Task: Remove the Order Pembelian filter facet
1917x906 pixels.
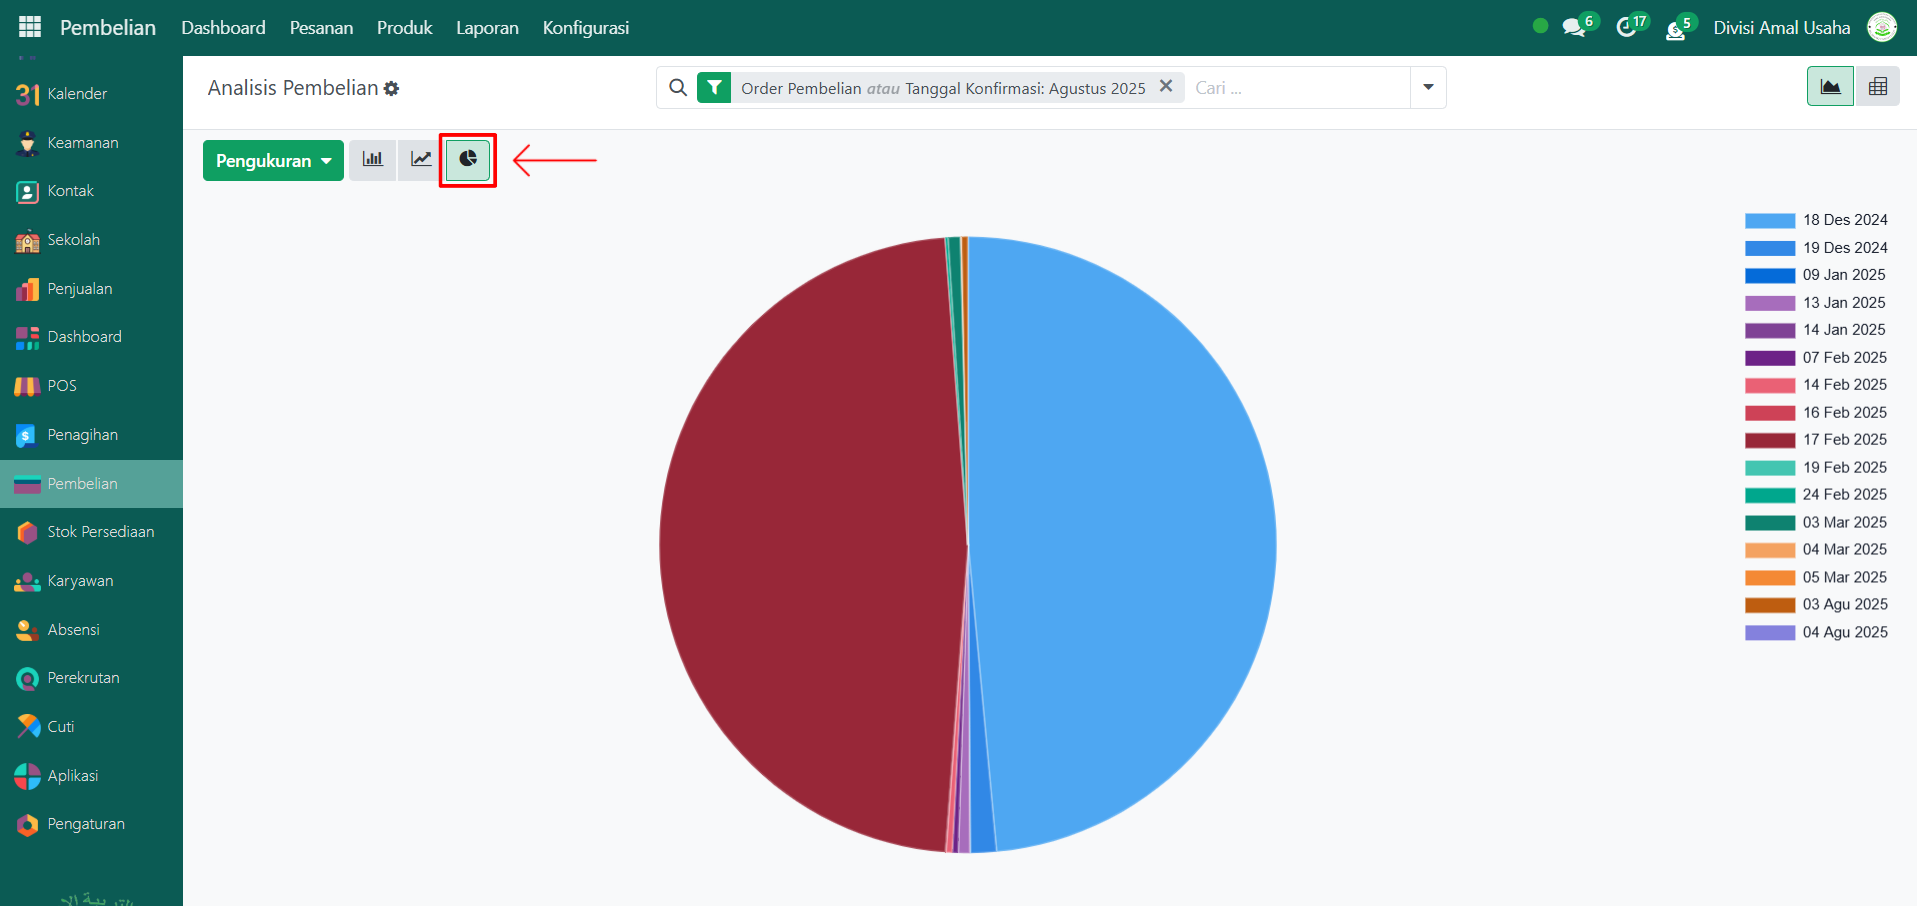Action: pyautogui.click(x=1166, y=87)
